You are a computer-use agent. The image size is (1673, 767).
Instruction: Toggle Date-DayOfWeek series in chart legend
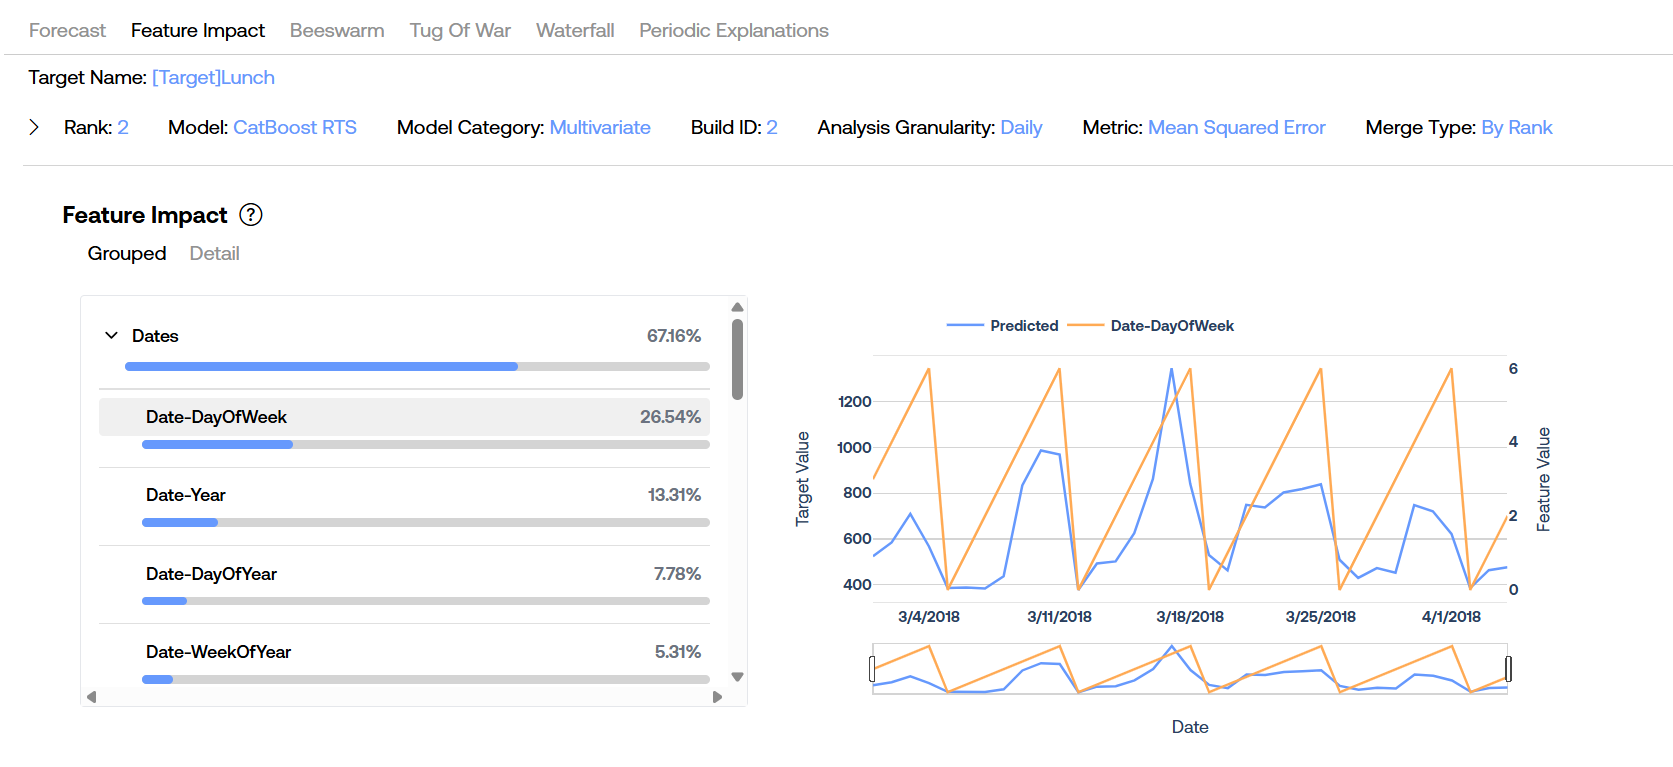[x=1151, y=326]
